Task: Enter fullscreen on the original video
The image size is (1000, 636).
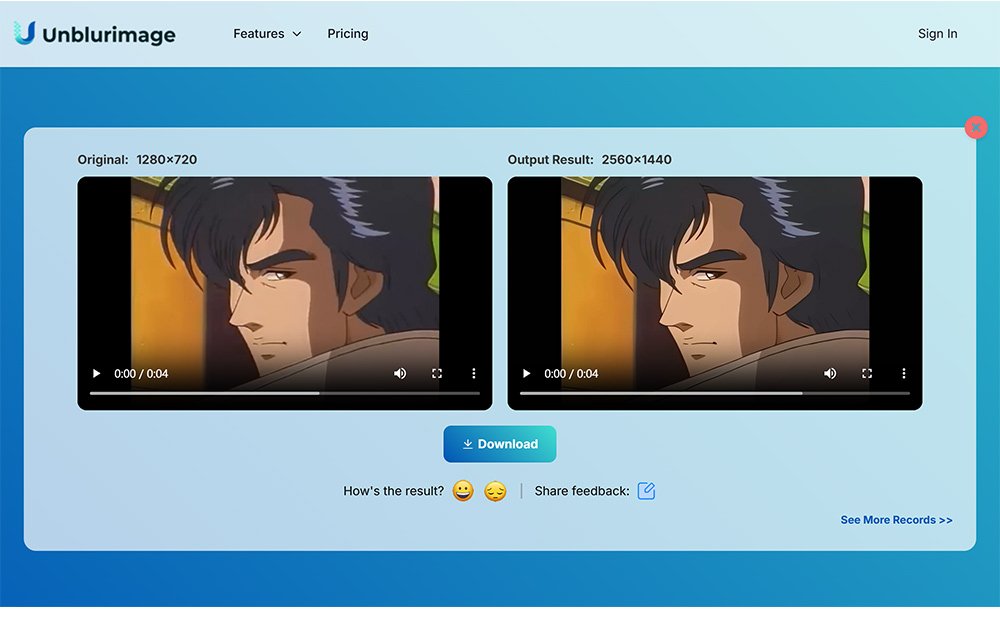Action: pyautogui.click(x=437, y=374)
